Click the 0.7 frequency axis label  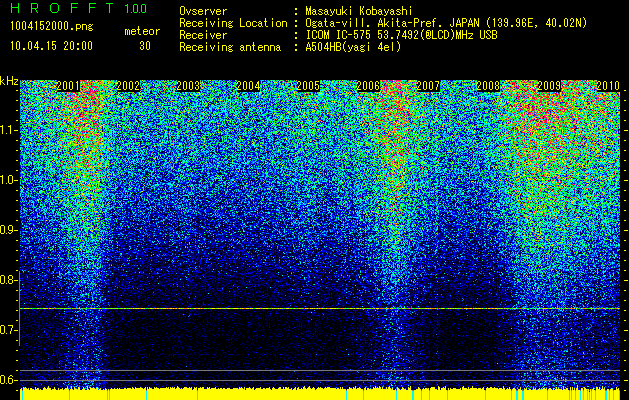click(x=9, y=330)
